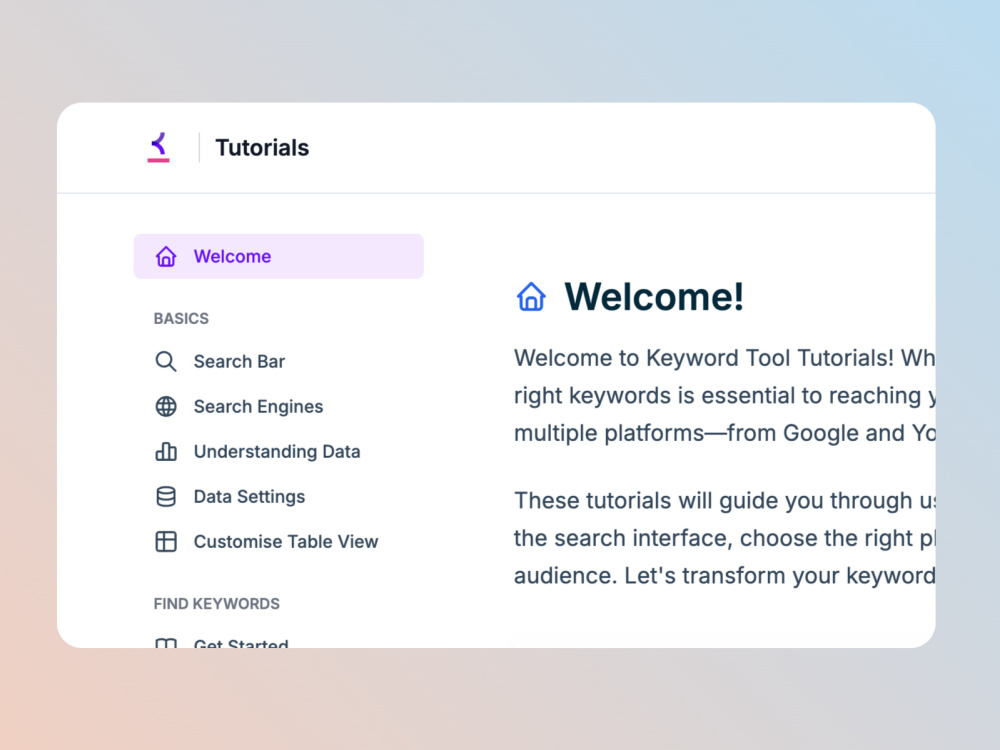1000x750 pixels.
Task: Open Understanding Data tutorial
Action: coord(277,452)
